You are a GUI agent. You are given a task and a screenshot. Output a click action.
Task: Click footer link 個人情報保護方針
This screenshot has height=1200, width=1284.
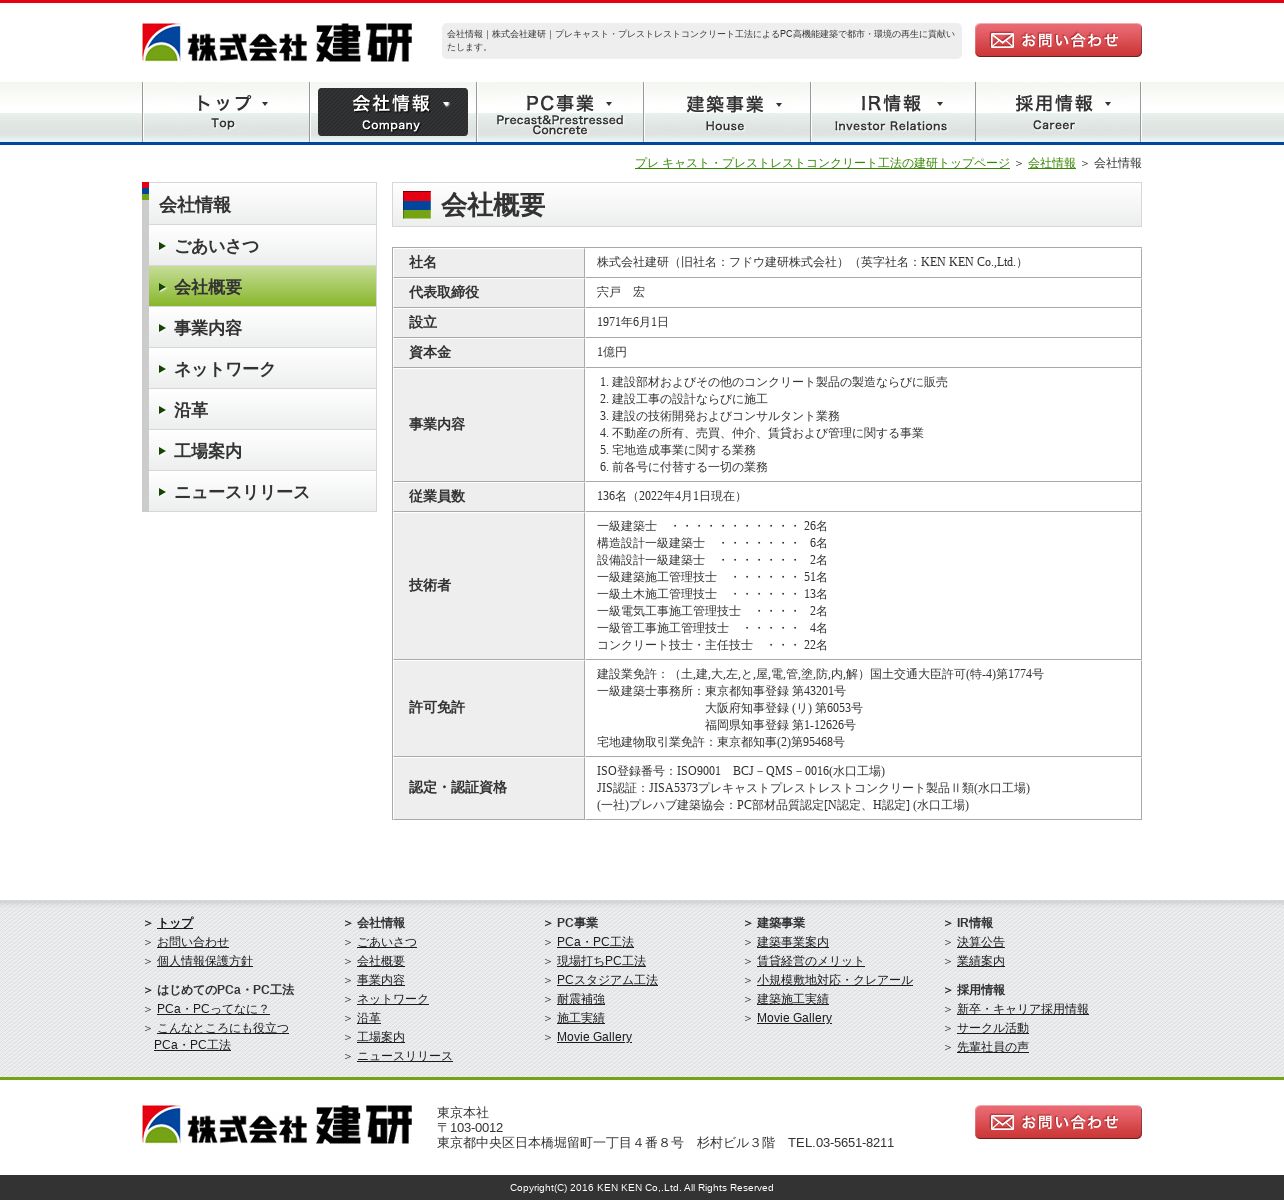coord(205,961)
